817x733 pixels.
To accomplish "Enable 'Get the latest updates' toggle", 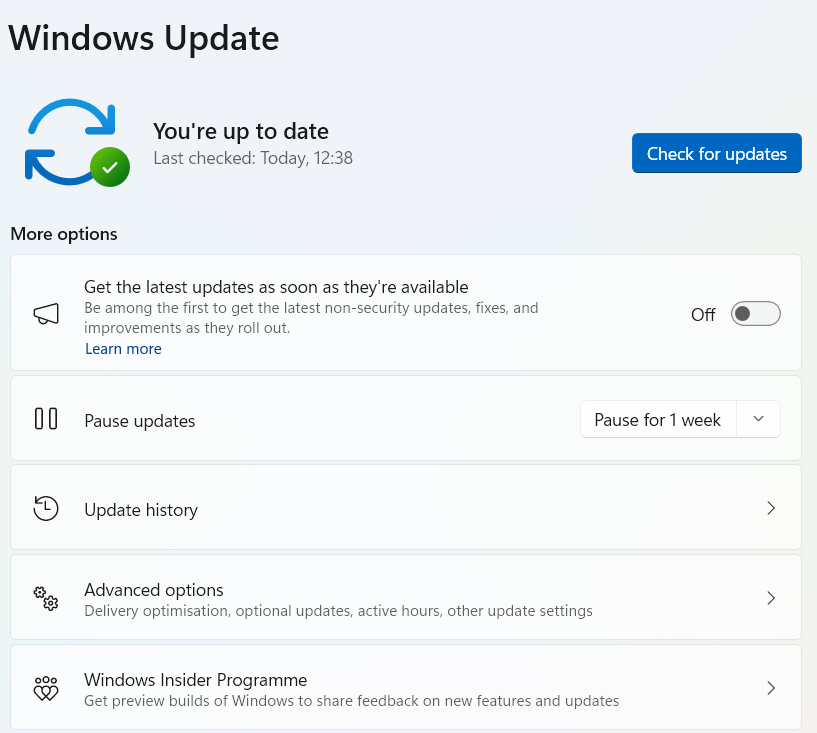I will (x=755, y=313).
